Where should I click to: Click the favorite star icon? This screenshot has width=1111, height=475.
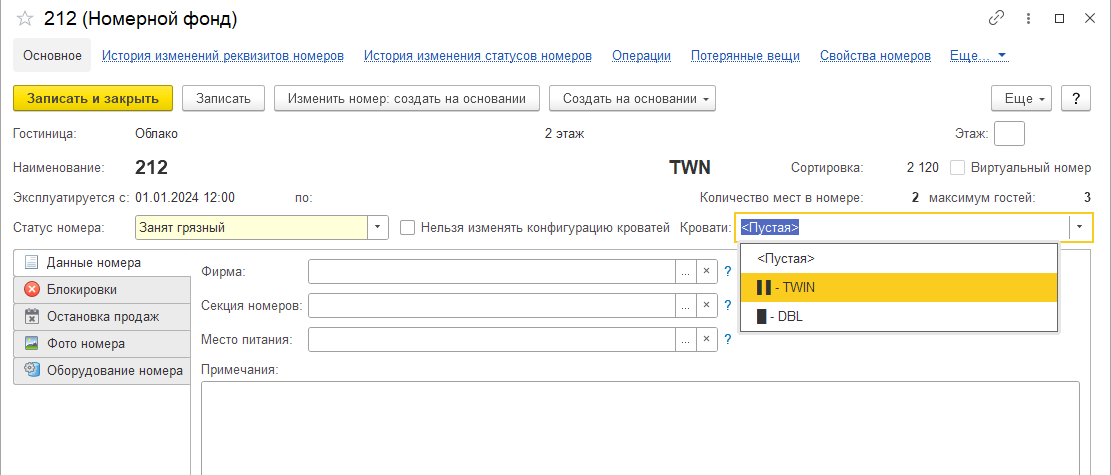click(x=24, y=18)
